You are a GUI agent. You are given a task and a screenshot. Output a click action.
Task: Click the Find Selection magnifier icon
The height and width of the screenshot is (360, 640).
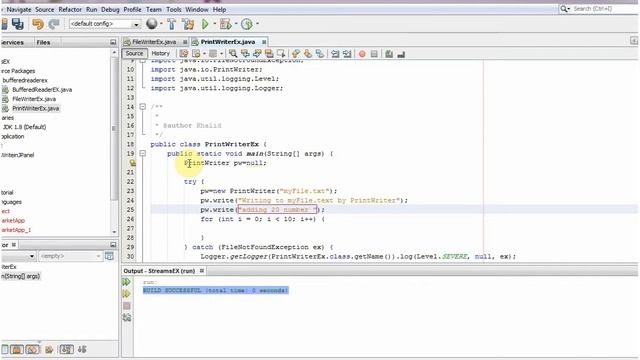[233, 54]
